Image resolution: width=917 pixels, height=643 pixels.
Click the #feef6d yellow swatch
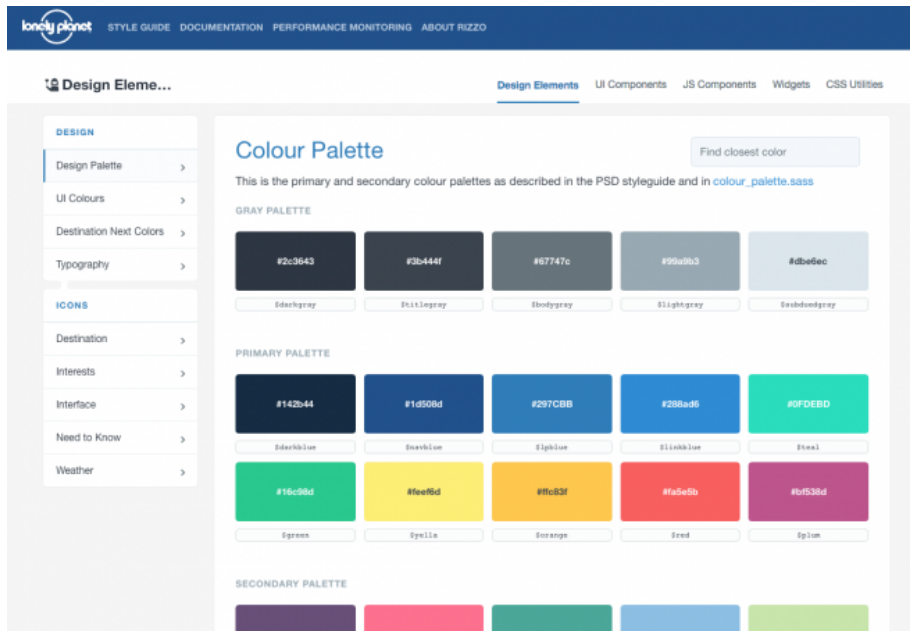[x=423, y=491]
